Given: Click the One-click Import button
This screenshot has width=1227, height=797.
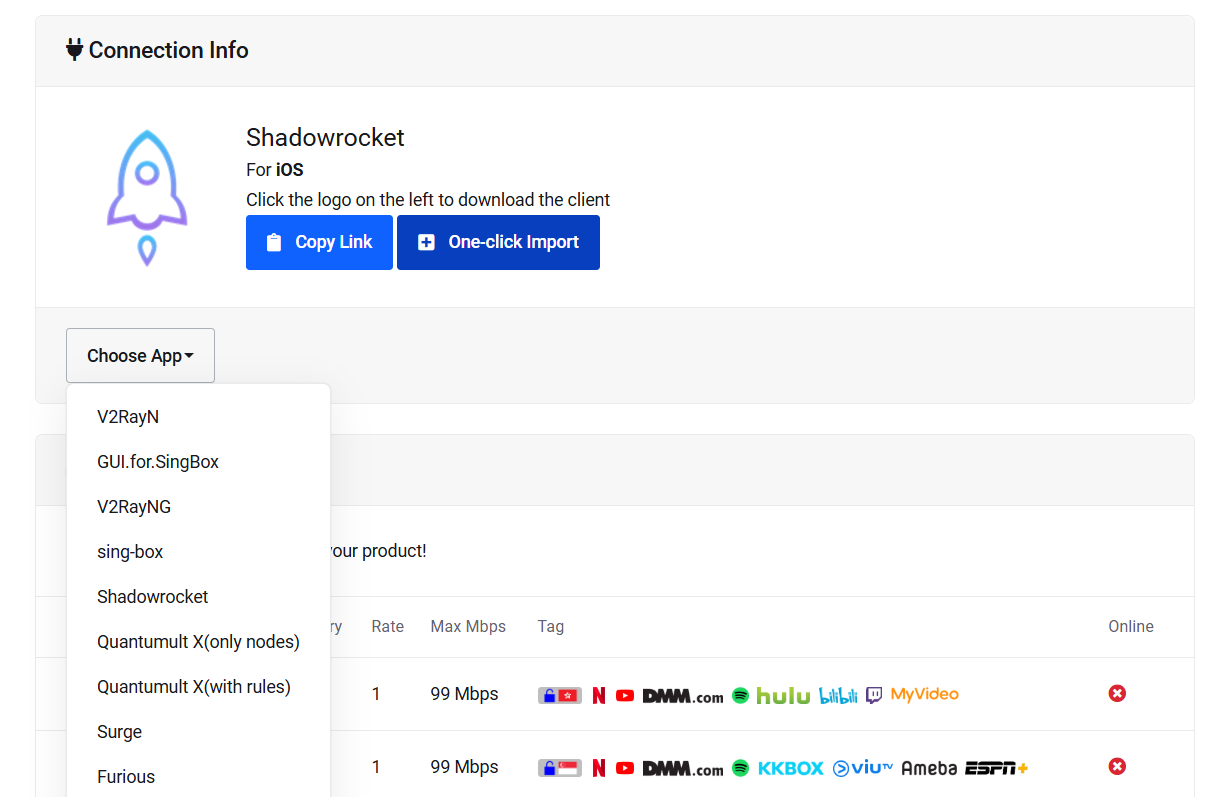Looking at the screenshot, I should [498, 242].
